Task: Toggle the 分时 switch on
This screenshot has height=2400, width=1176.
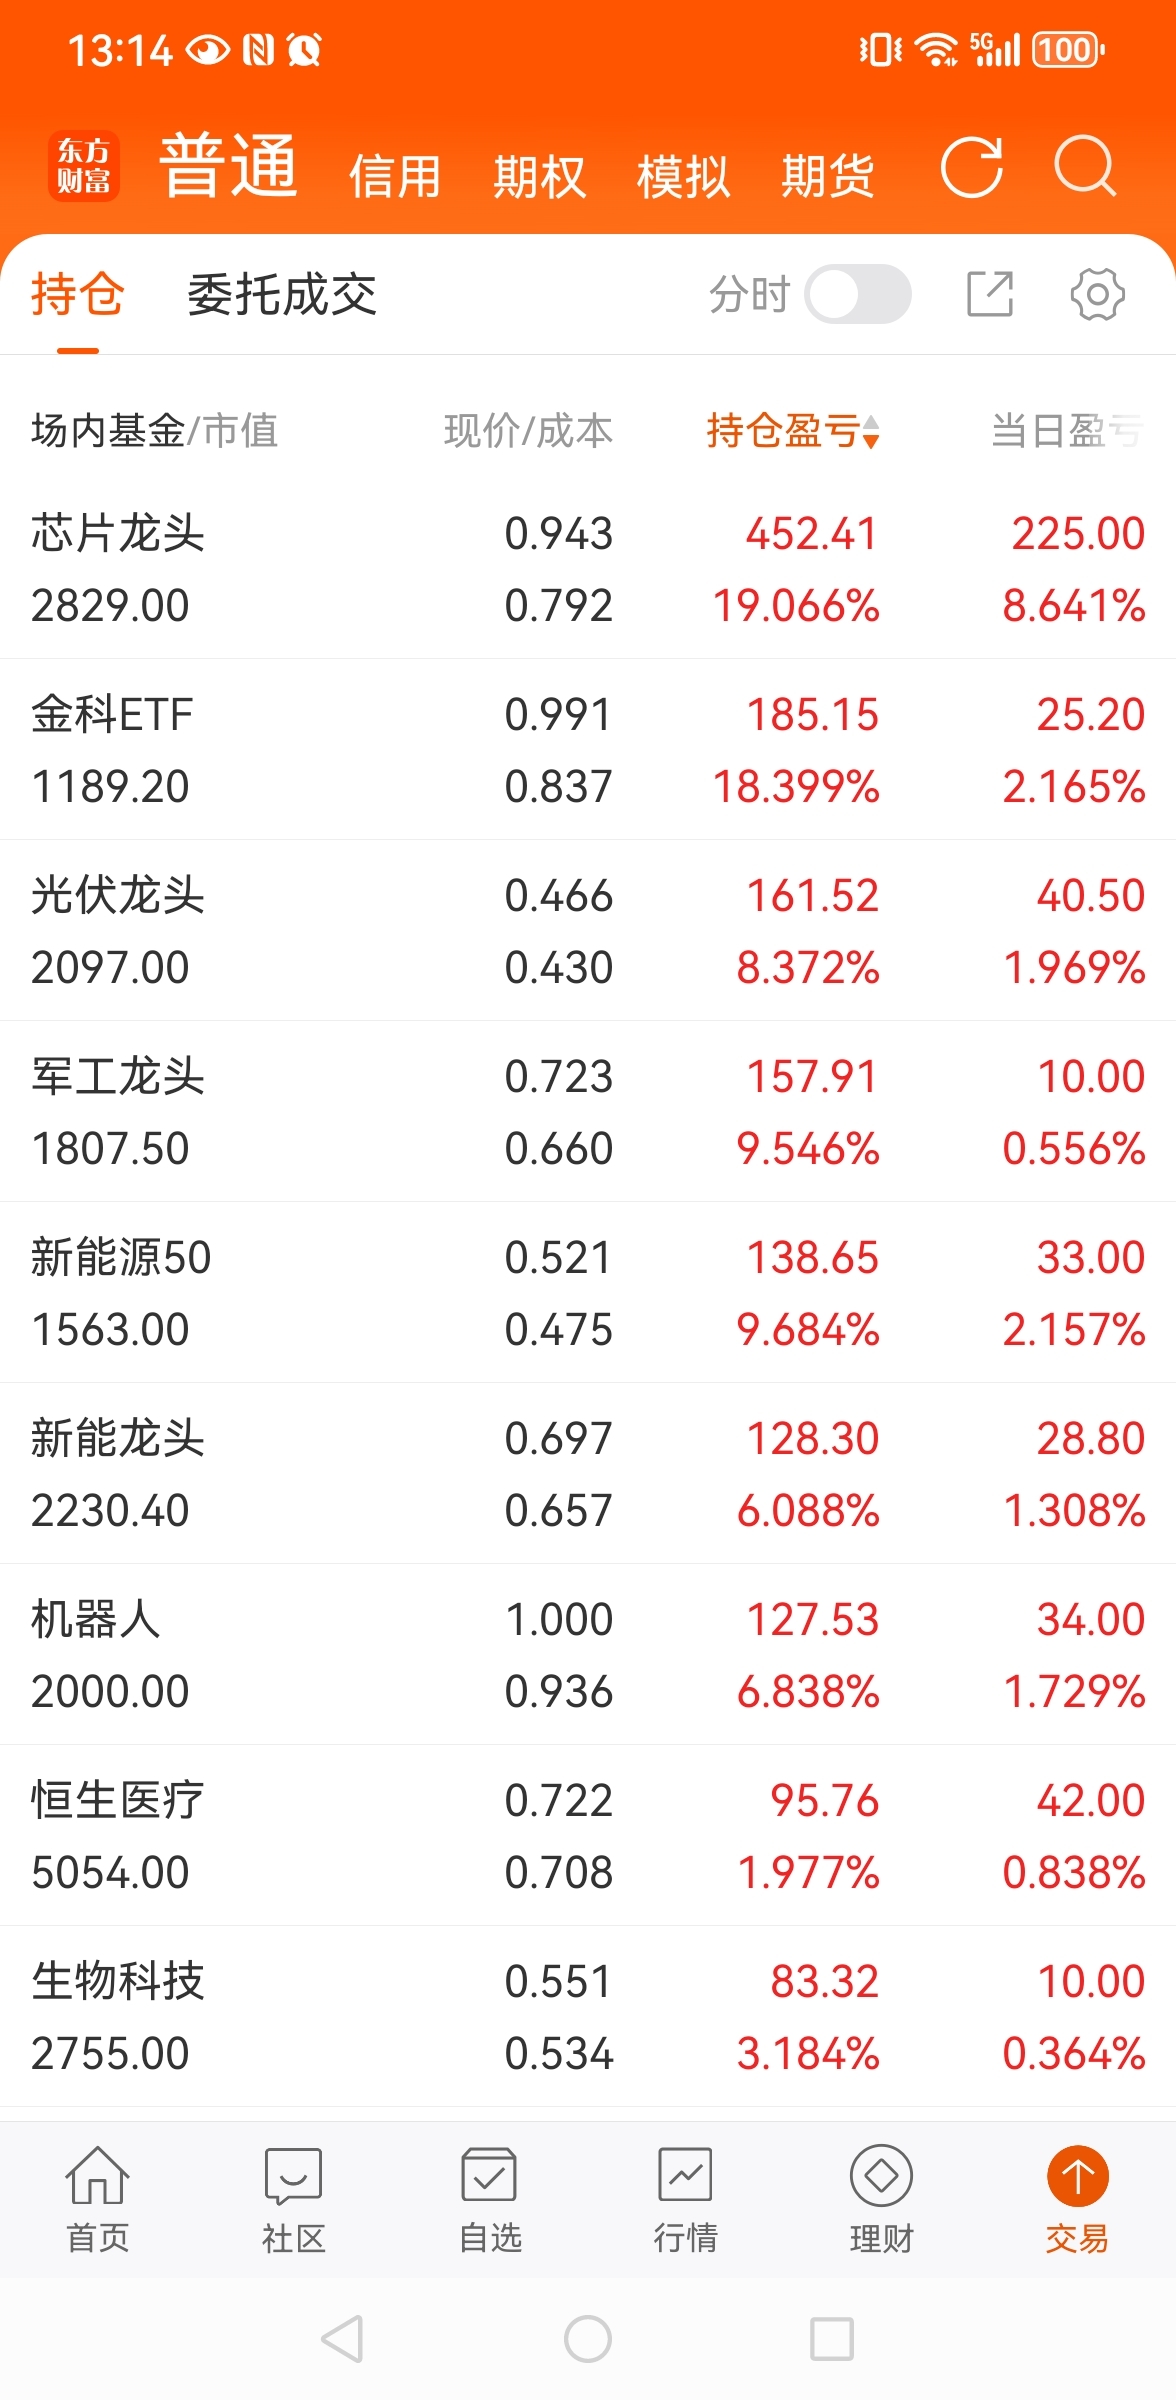Action: click(858, 294)
